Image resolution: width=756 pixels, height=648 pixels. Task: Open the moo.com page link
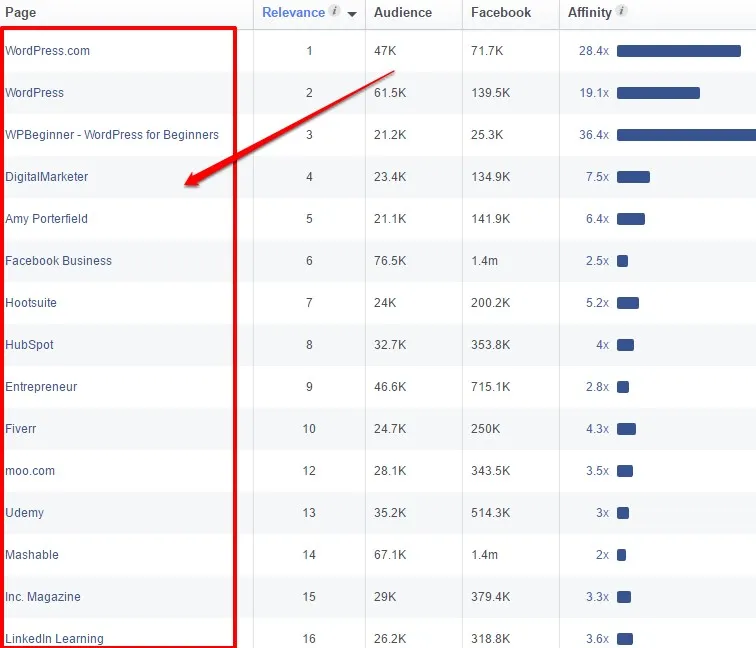click(30, 471)
